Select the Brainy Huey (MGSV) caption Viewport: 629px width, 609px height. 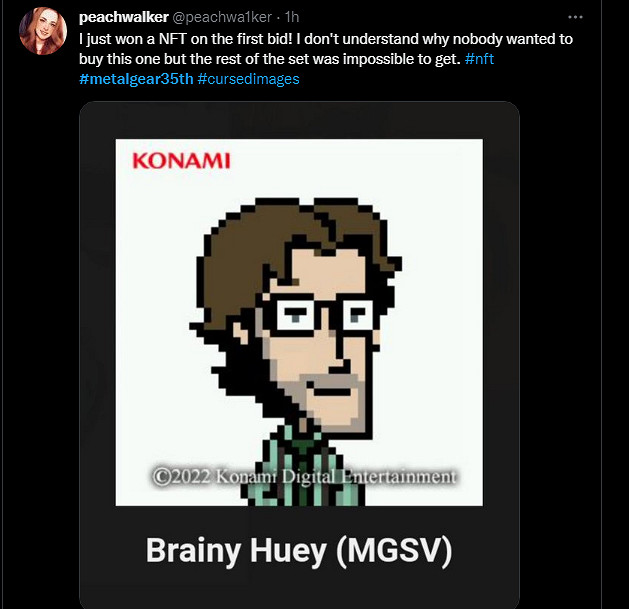pos(299,551)
